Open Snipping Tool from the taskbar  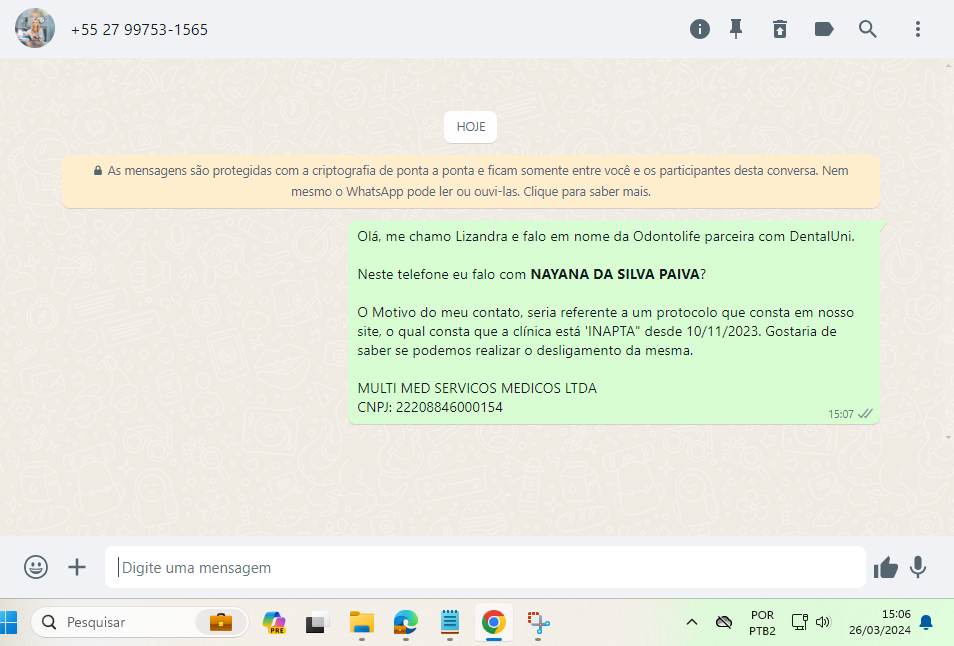pos(538,622)
